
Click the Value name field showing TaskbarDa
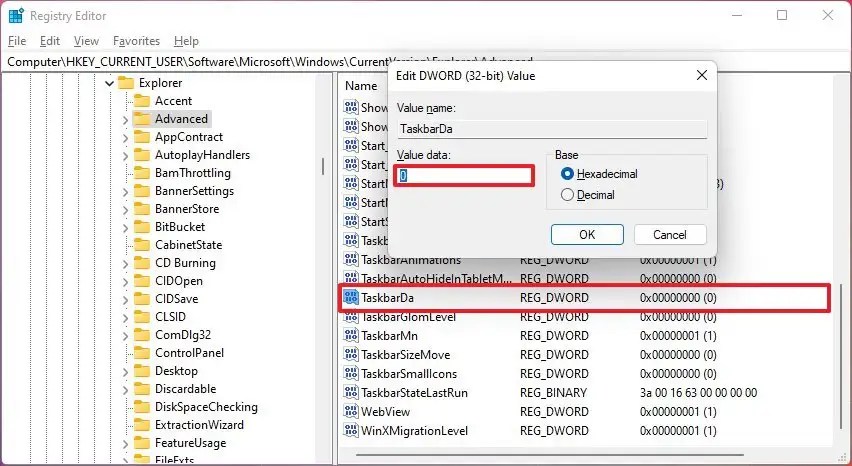(552, 129)
